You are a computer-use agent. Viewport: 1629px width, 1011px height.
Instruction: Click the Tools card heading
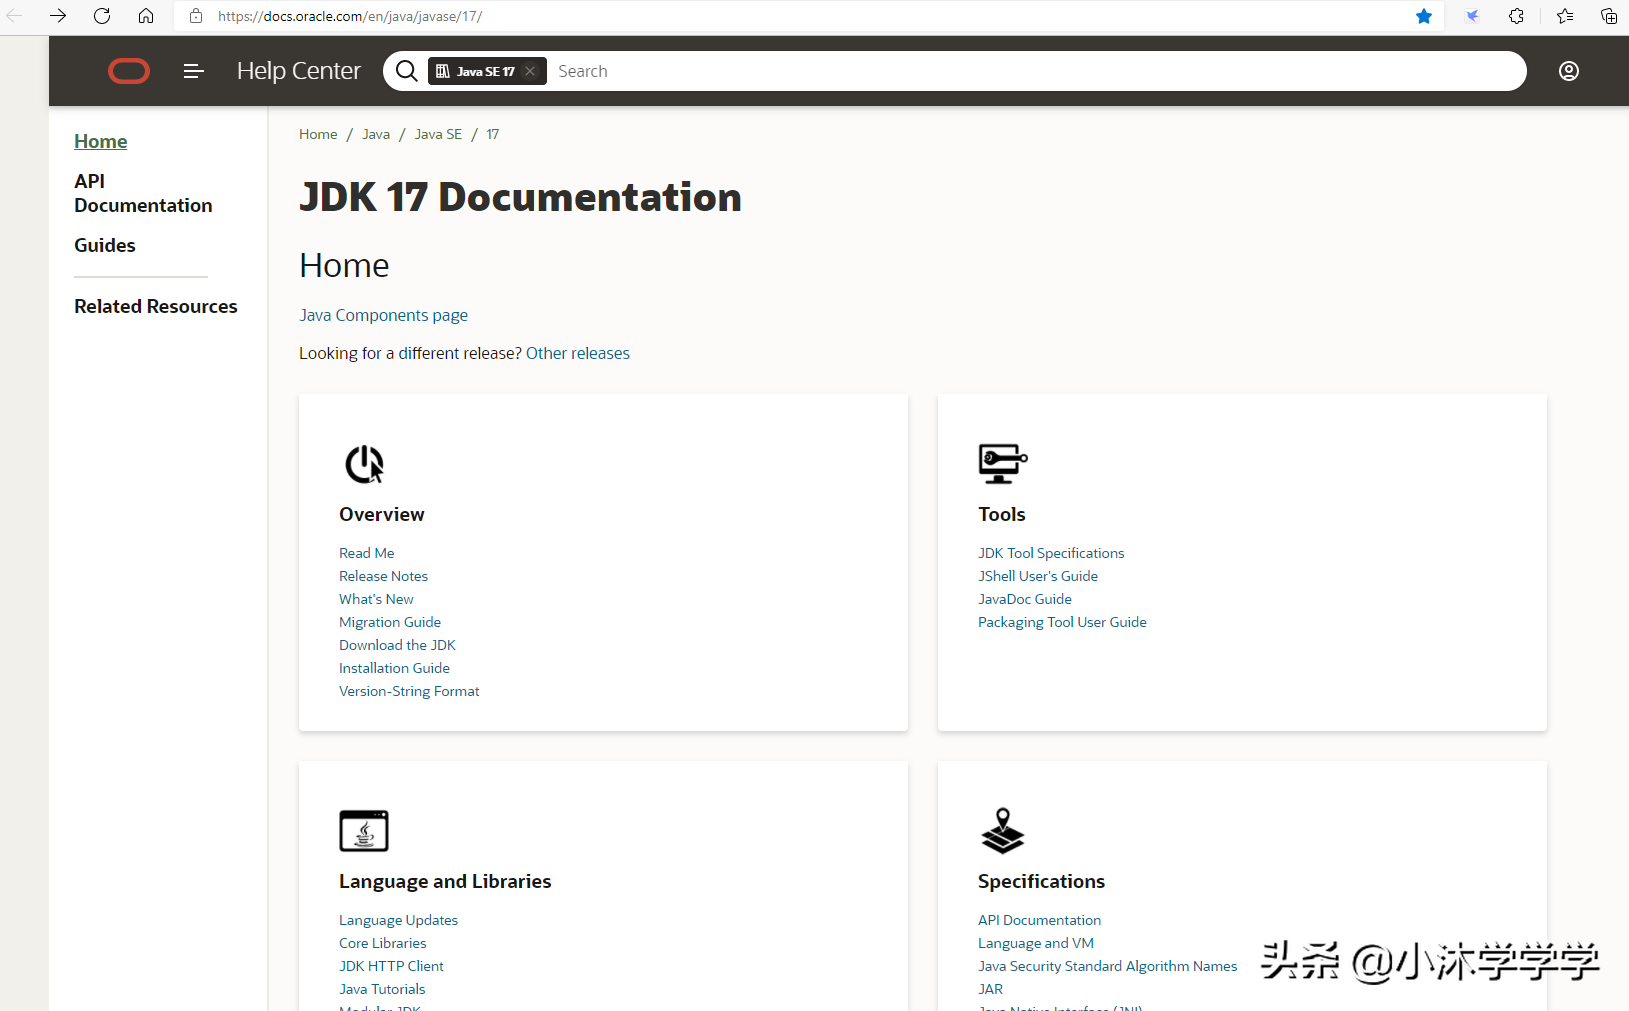click(x=1002, y=514)
